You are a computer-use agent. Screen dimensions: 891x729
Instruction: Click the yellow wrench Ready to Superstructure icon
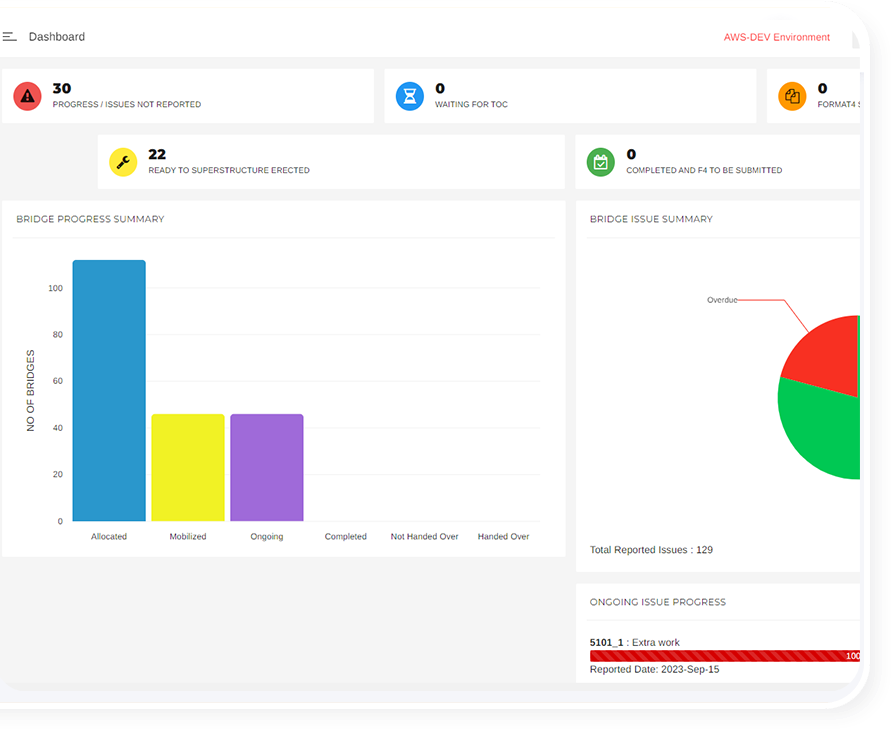tap(123, 162)
